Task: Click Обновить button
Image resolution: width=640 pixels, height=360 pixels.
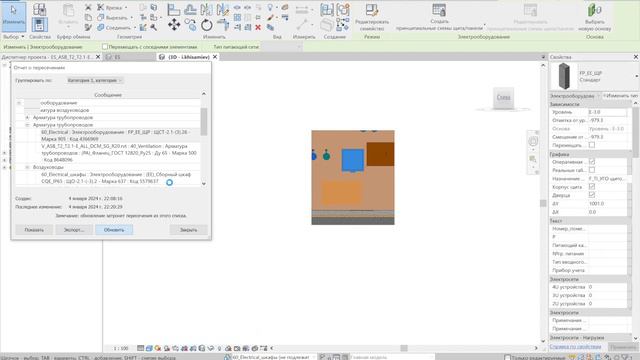Action: pos(114,230)
